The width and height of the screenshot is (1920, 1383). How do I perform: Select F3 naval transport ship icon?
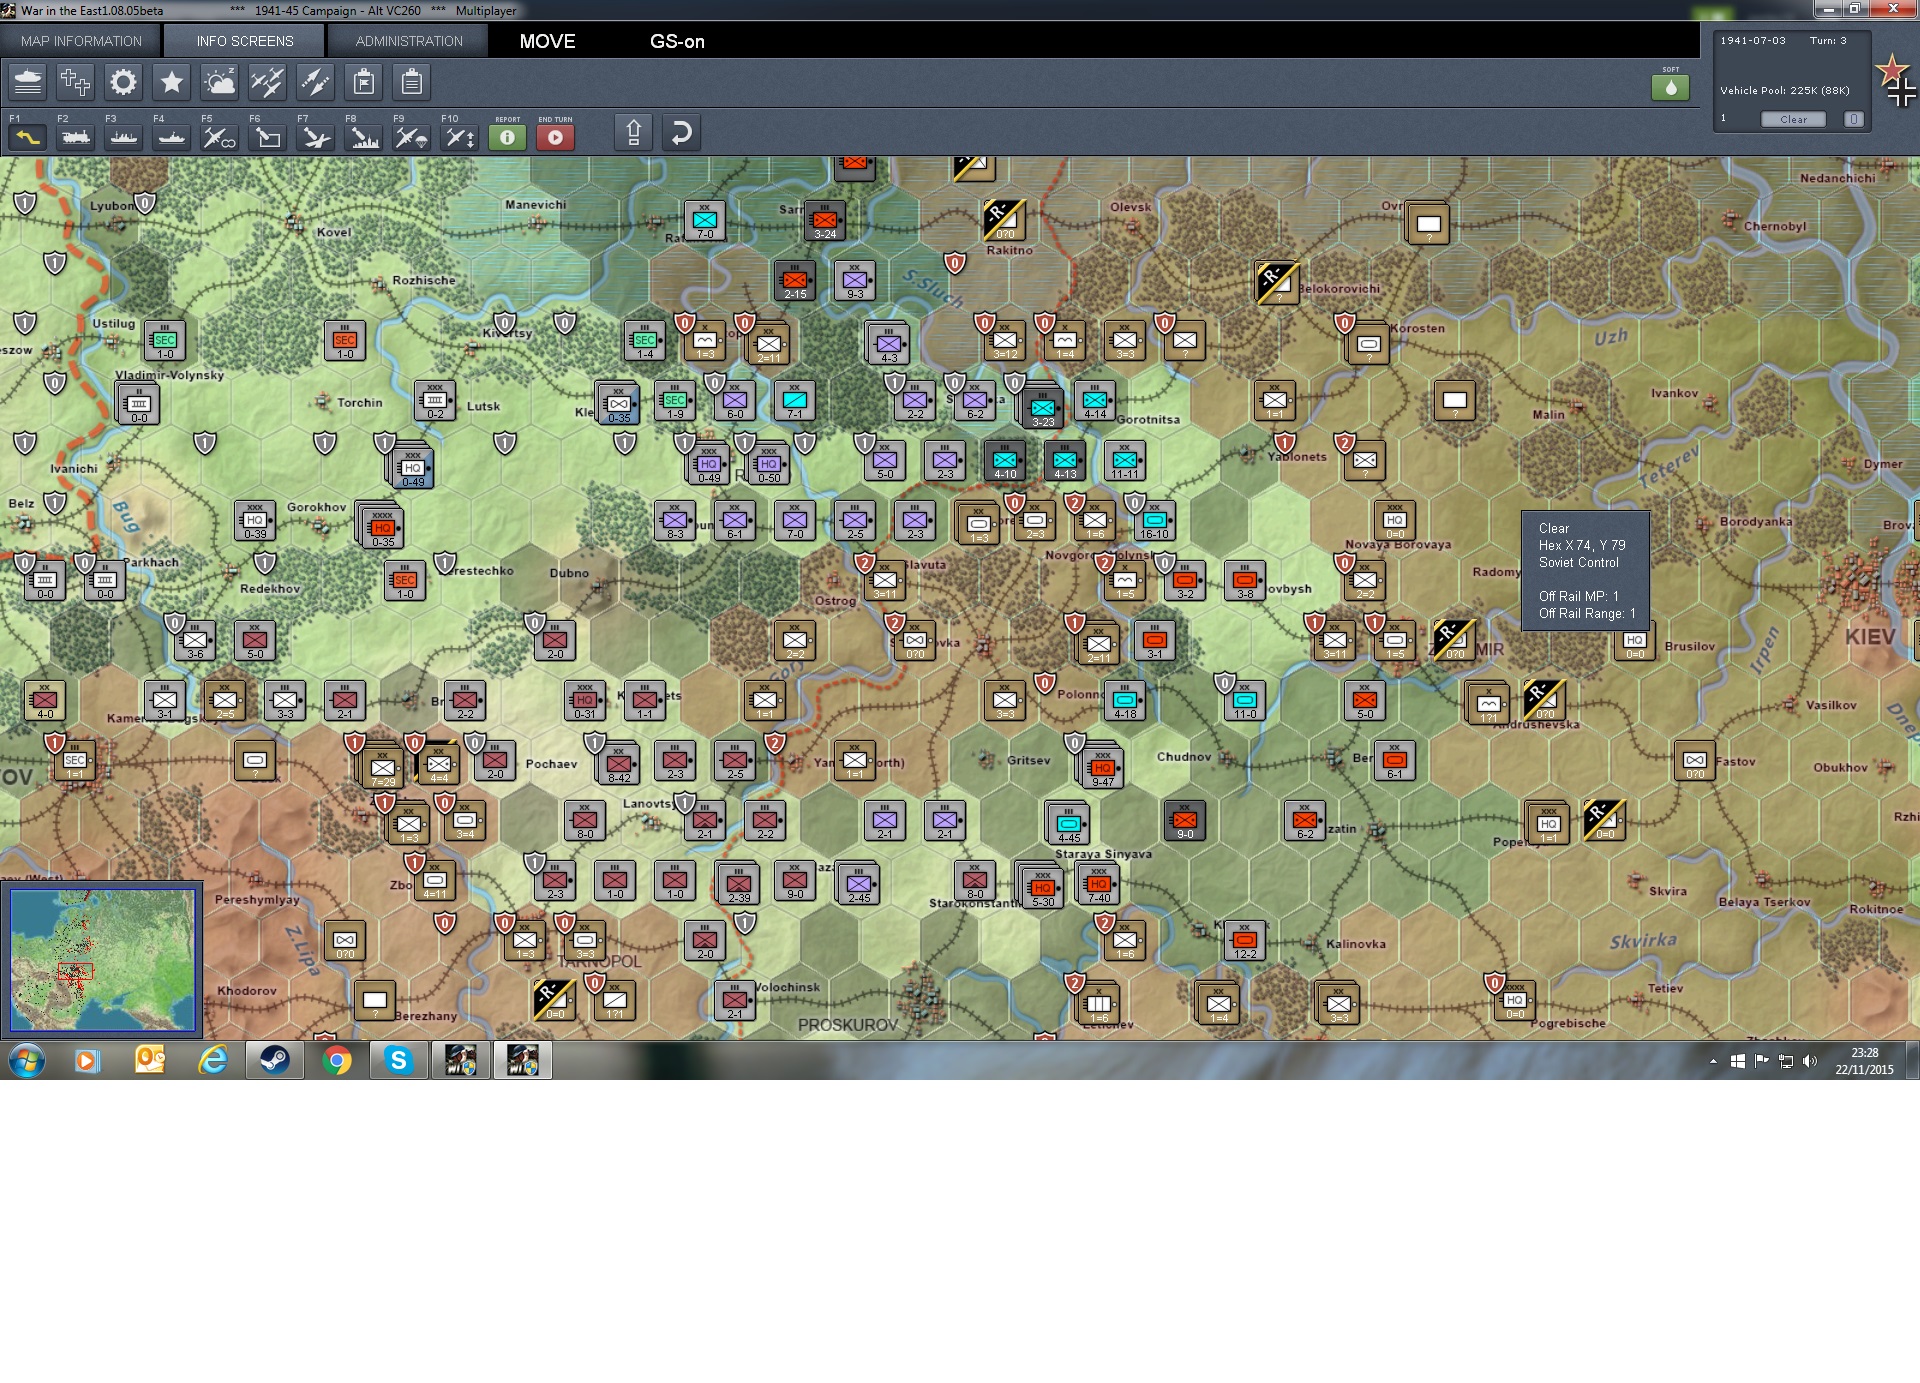pyautogui.click(x=124, y=137)
